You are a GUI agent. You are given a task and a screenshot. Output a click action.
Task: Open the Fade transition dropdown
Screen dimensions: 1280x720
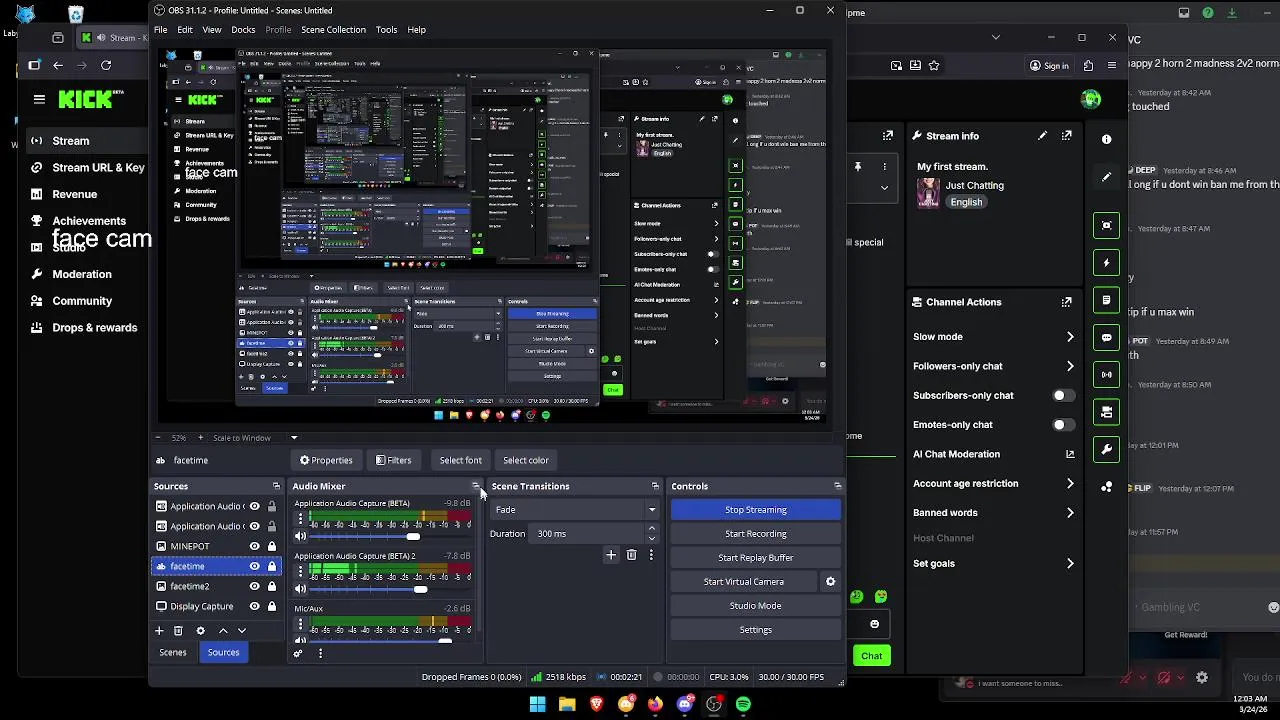pos(574,510)
